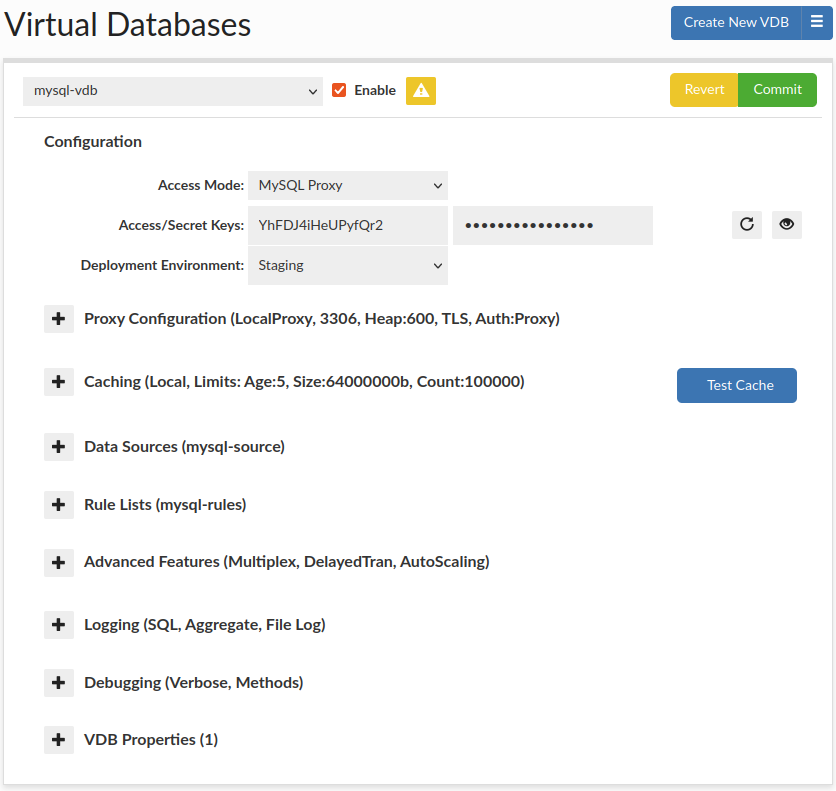
Task: Click the Create New VDB button
Action: coord(735,22)
